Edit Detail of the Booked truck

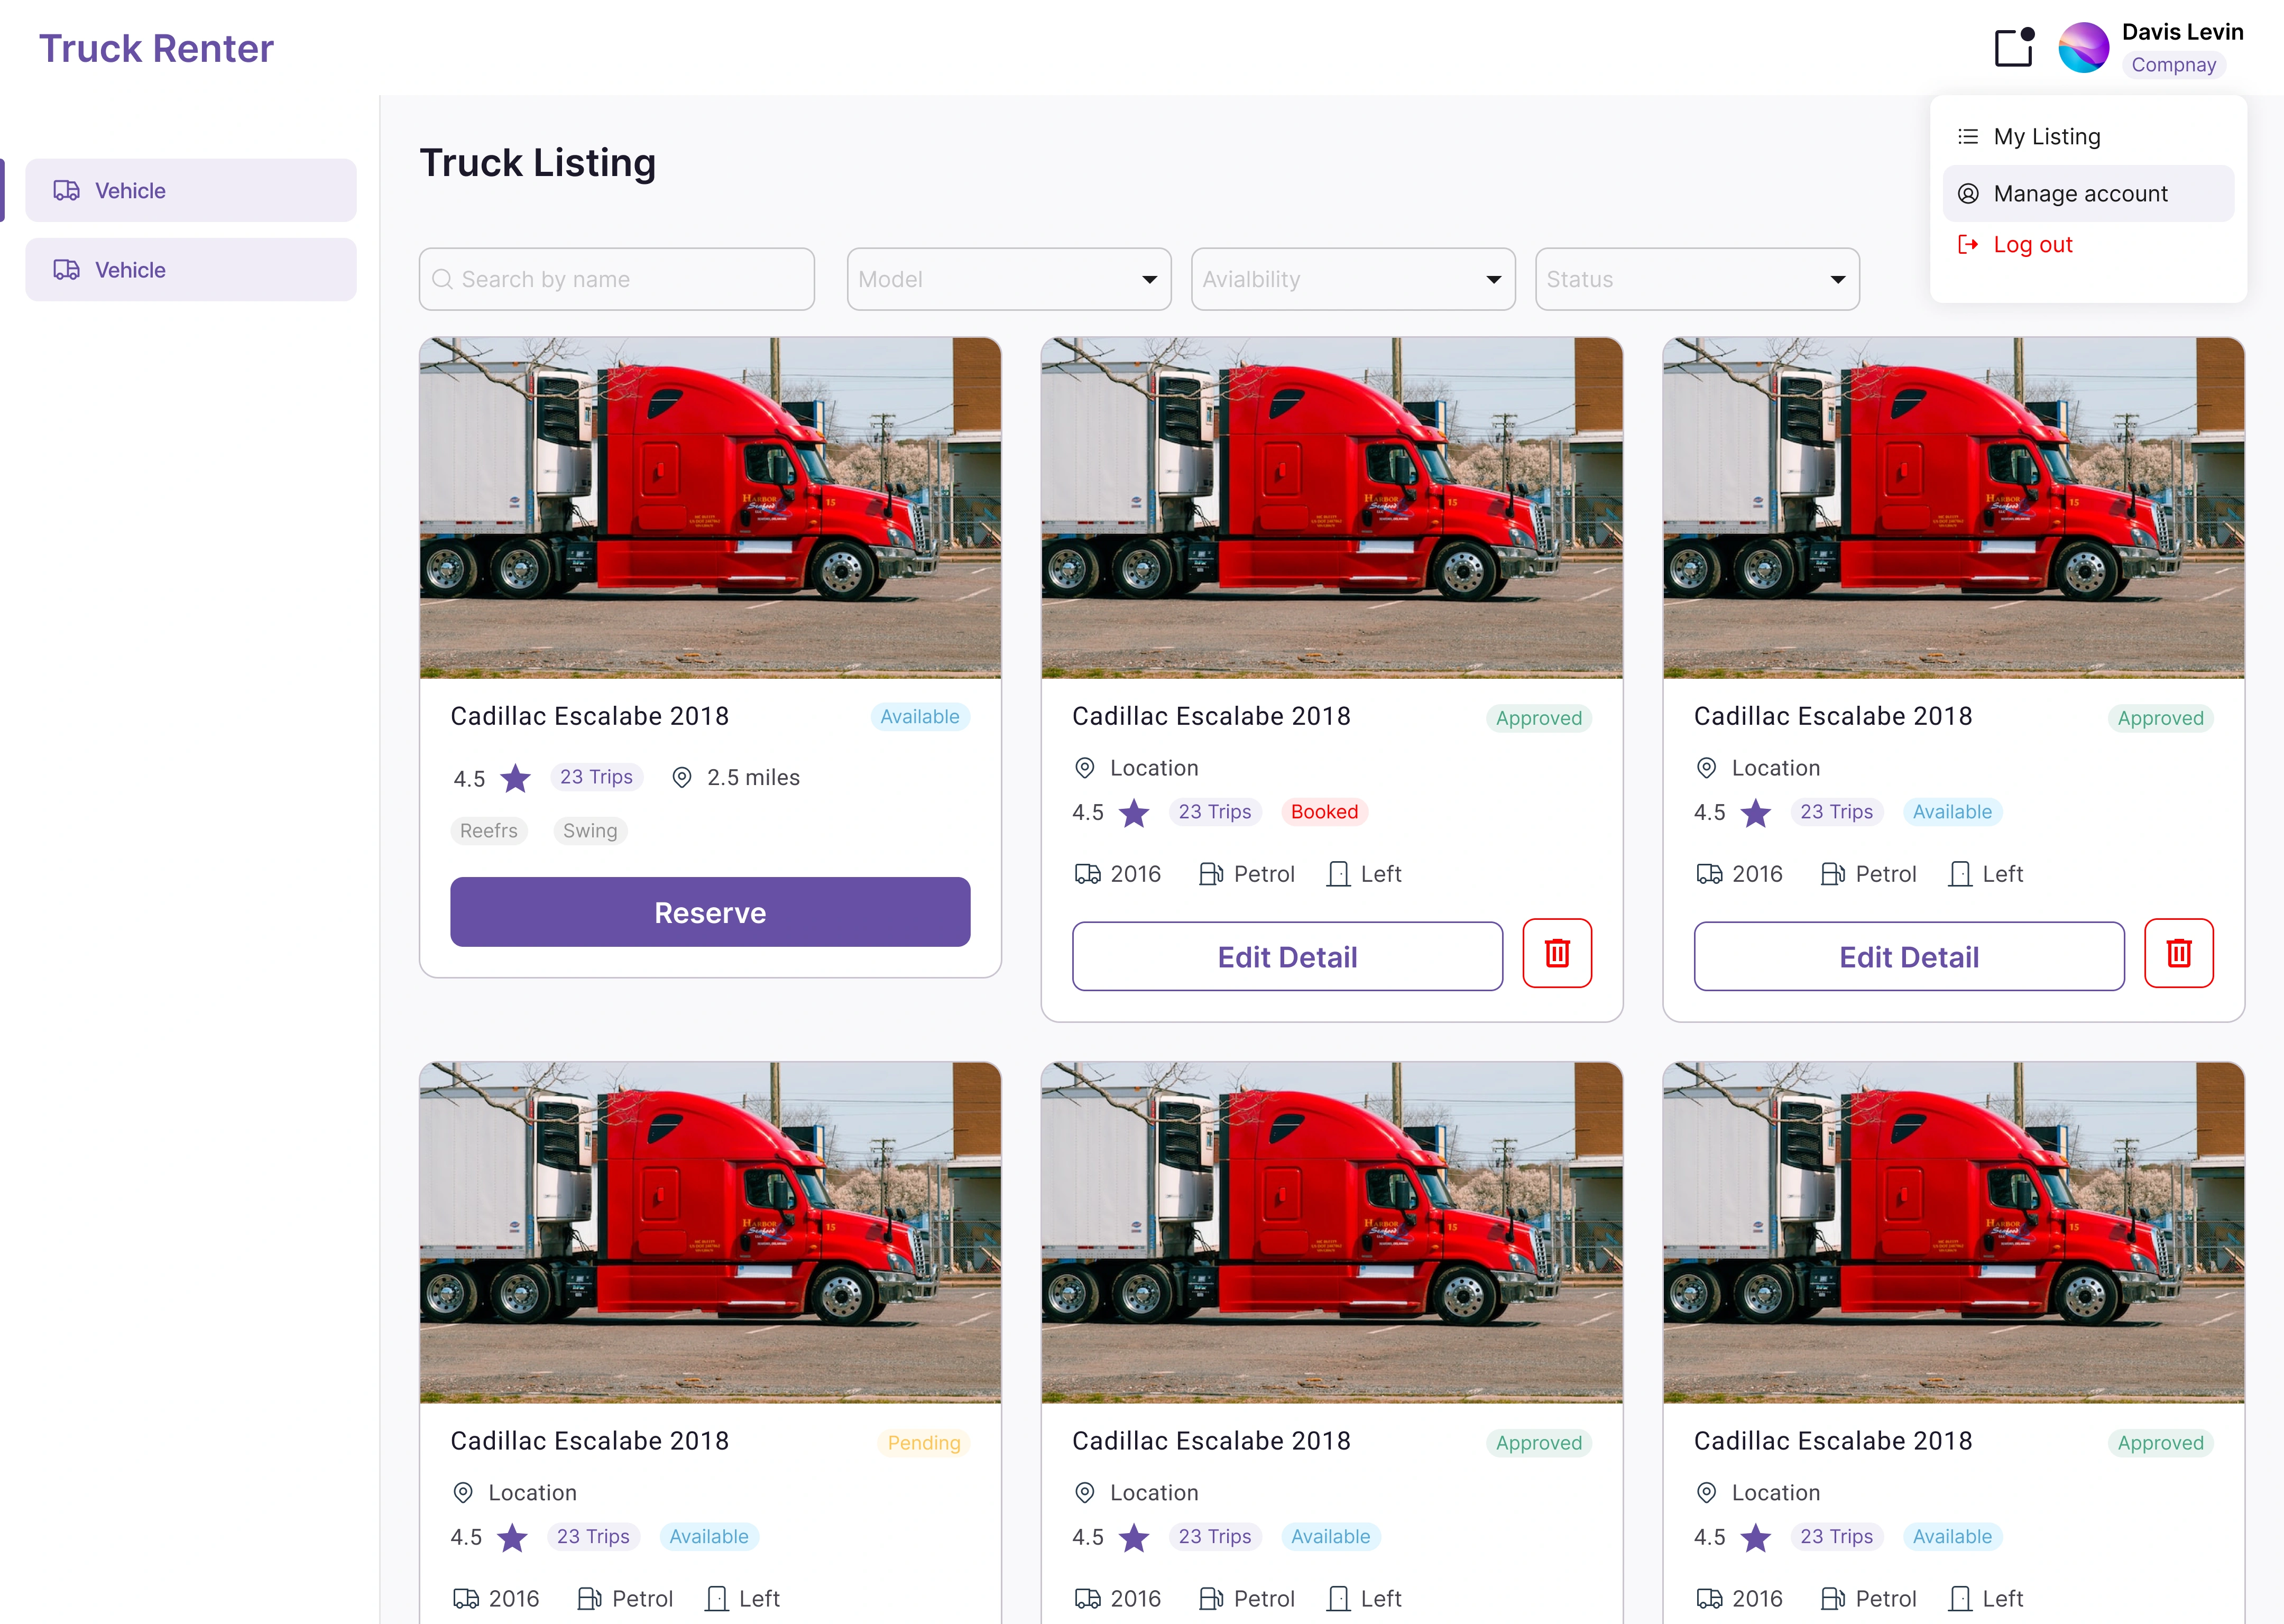click(1287, 956)
